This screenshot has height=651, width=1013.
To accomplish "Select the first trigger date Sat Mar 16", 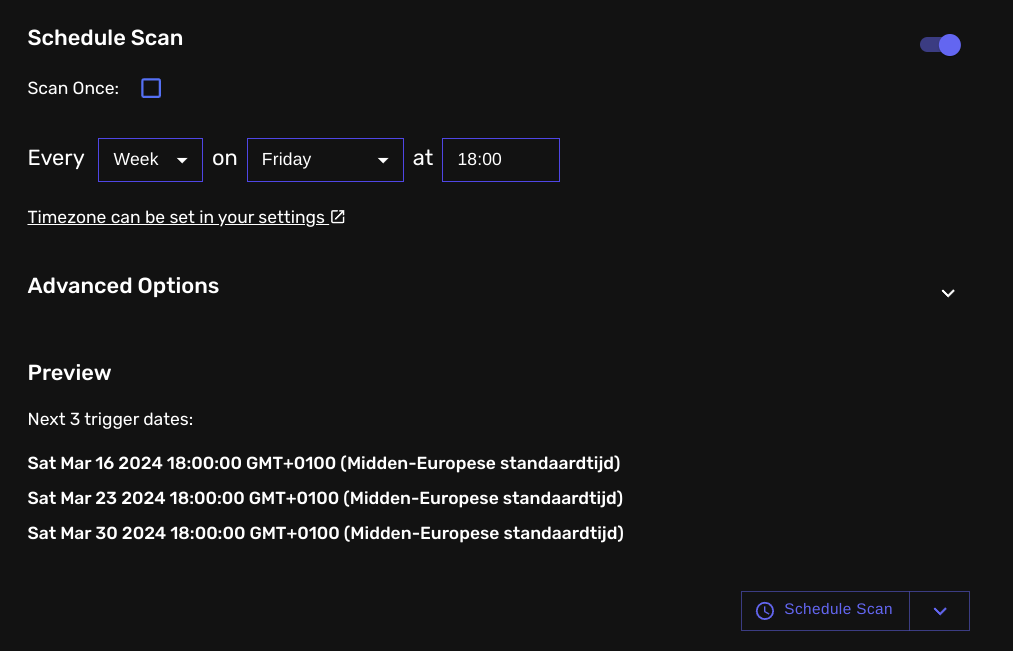I will pyautogui.click(x=325, y=462).
